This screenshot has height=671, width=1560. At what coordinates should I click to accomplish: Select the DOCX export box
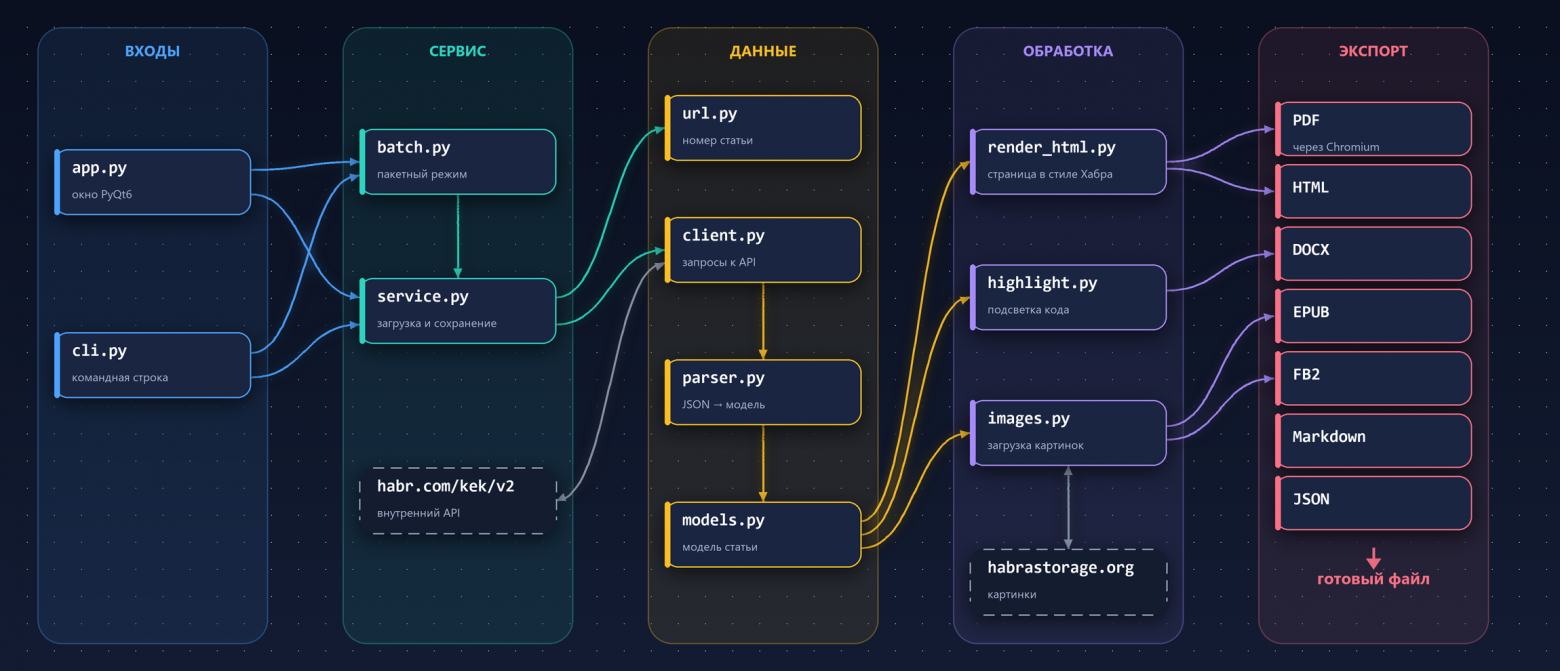[x=1374, y=253]
